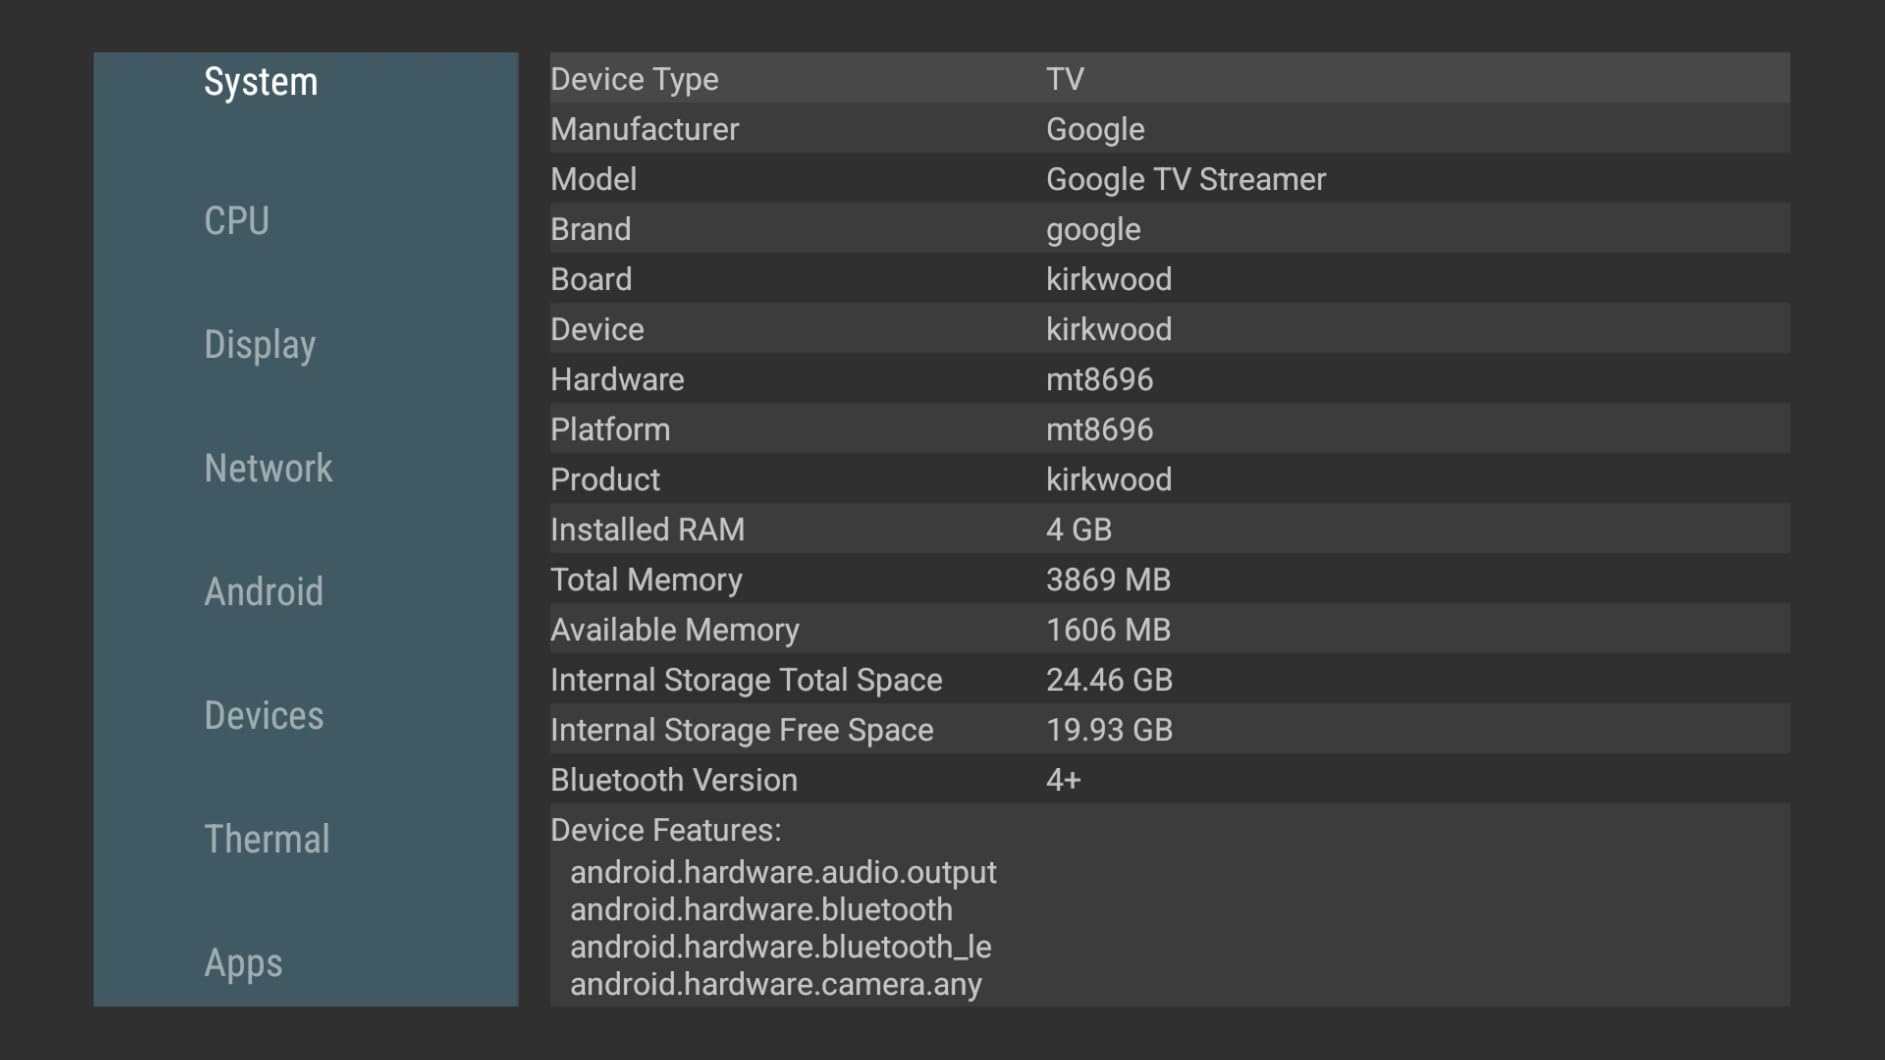Switch to the Devices tab
Screen dimensions: 1885x1060
tap(263, 714)
